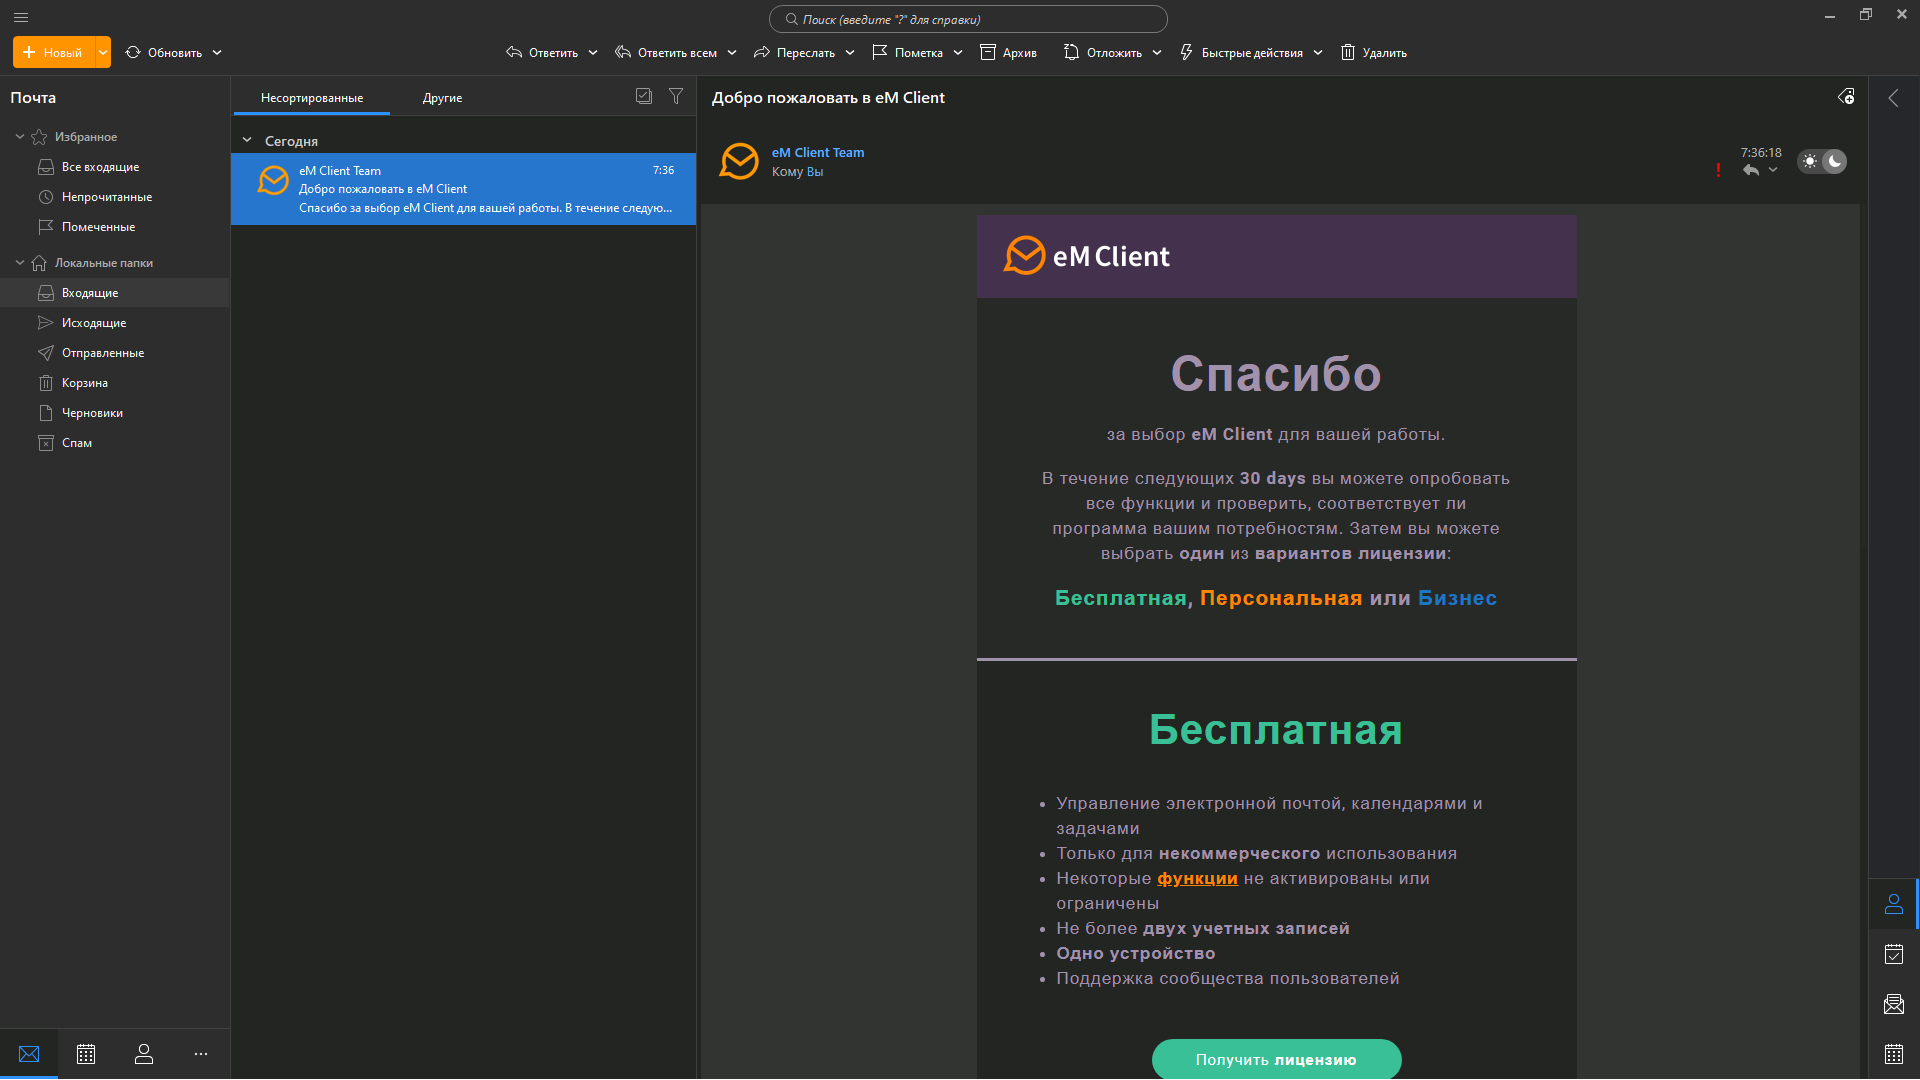
Task: Toggle the select messages checkbox icon
Action: pyautogui.click(x=644, y=96)
